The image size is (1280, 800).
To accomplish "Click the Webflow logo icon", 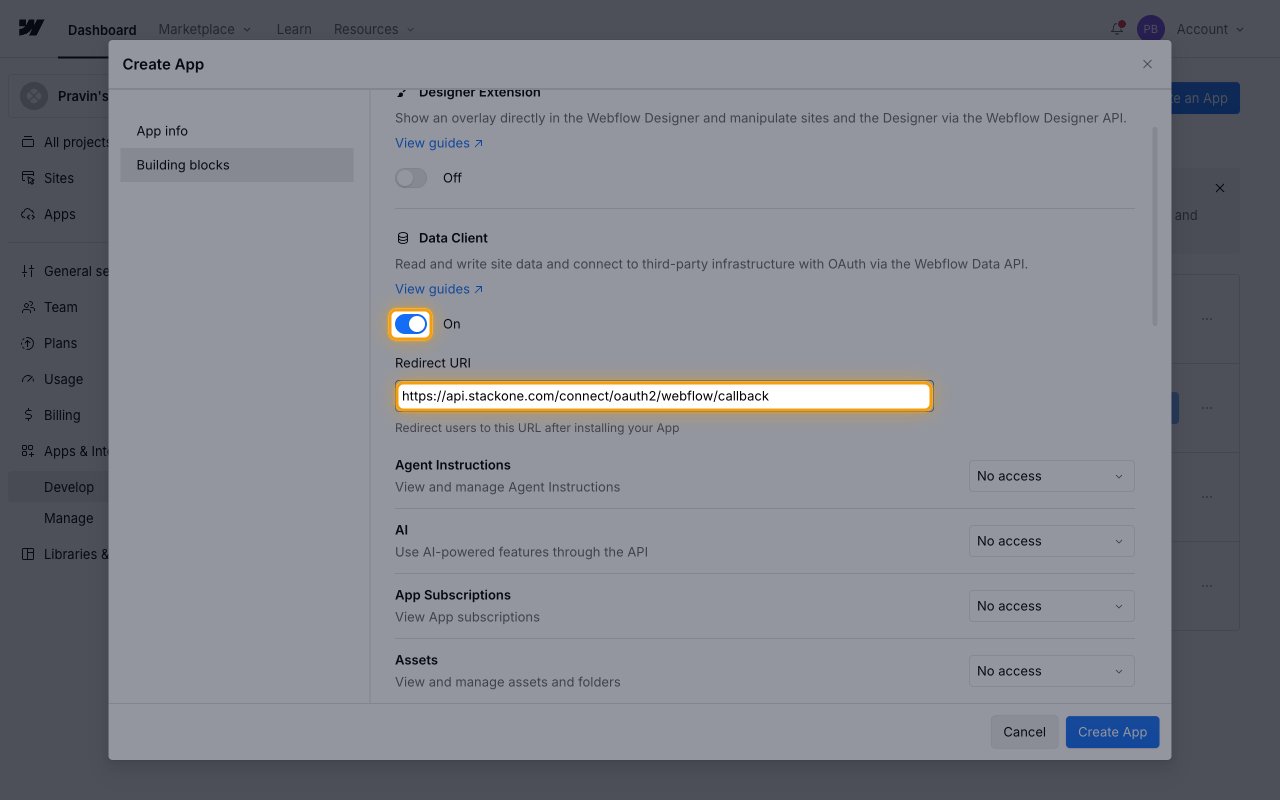I will [x=31, y=28].
